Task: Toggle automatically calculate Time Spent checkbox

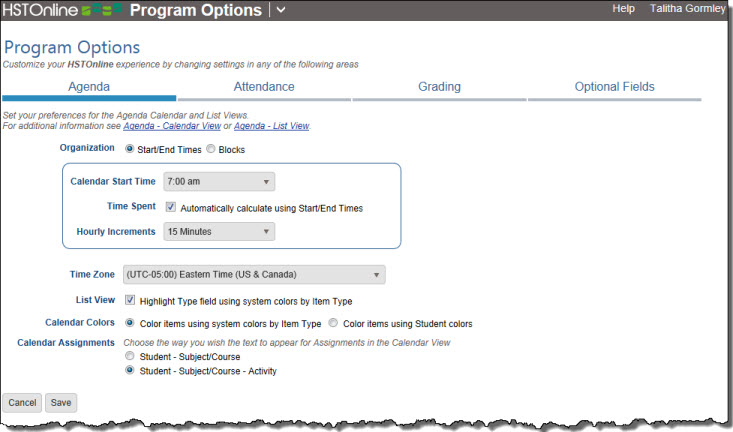Action: 171,207
